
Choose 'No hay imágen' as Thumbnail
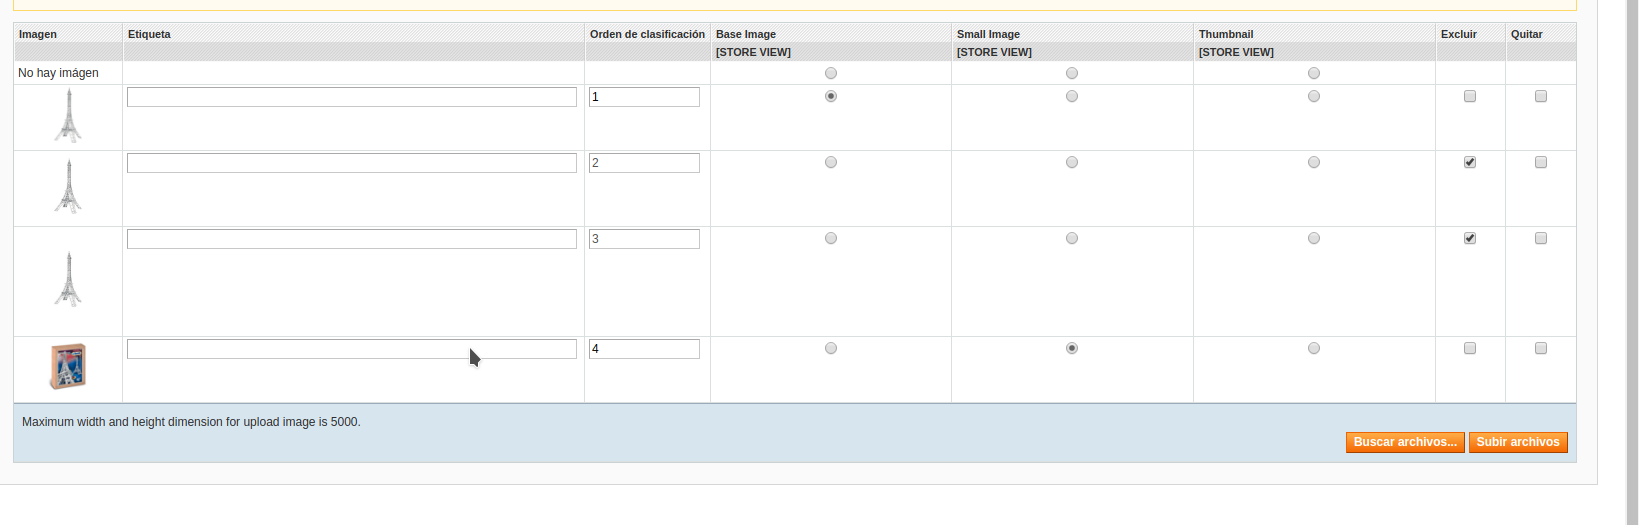pos(1314,73)
